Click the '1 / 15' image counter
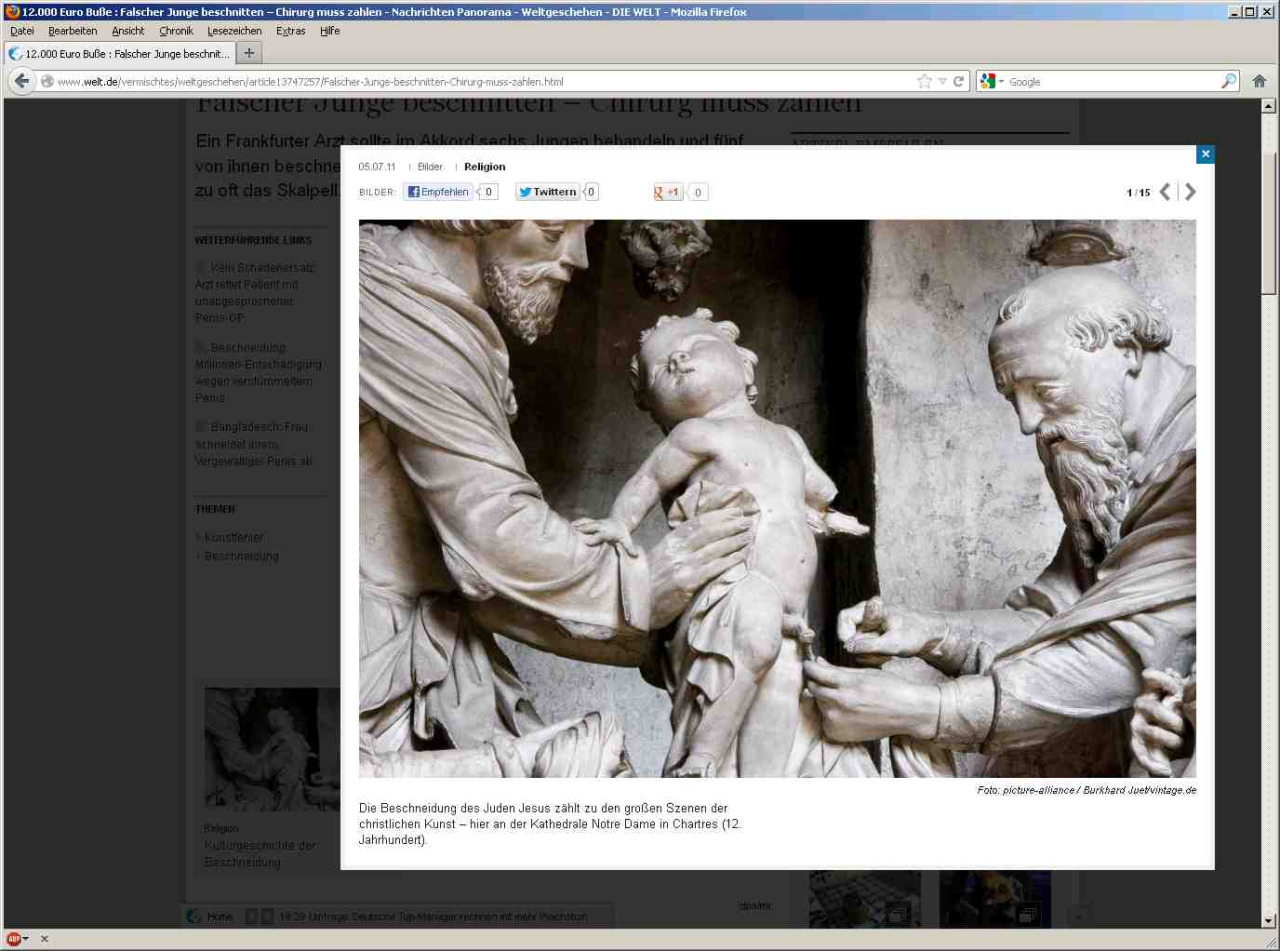The width and height of the screenshot is (1280, 951). pyautogui.click(x=1138, y=193)
